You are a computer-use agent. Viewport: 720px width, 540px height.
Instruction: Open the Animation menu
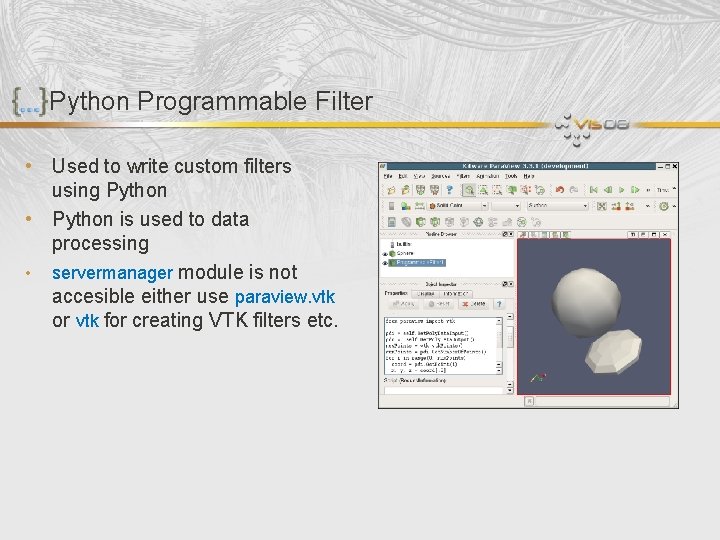[x=487, y=176]
